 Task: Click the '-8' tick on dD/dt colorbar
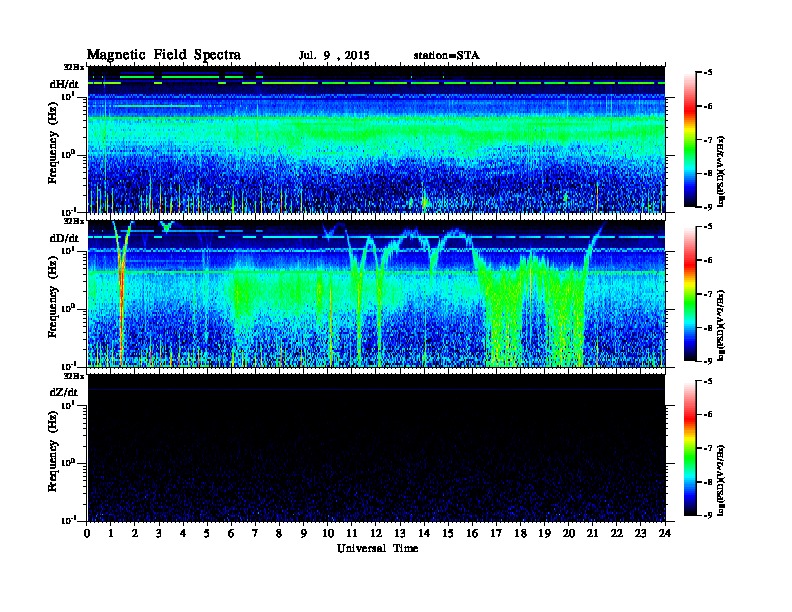click(x=708, y=327)
